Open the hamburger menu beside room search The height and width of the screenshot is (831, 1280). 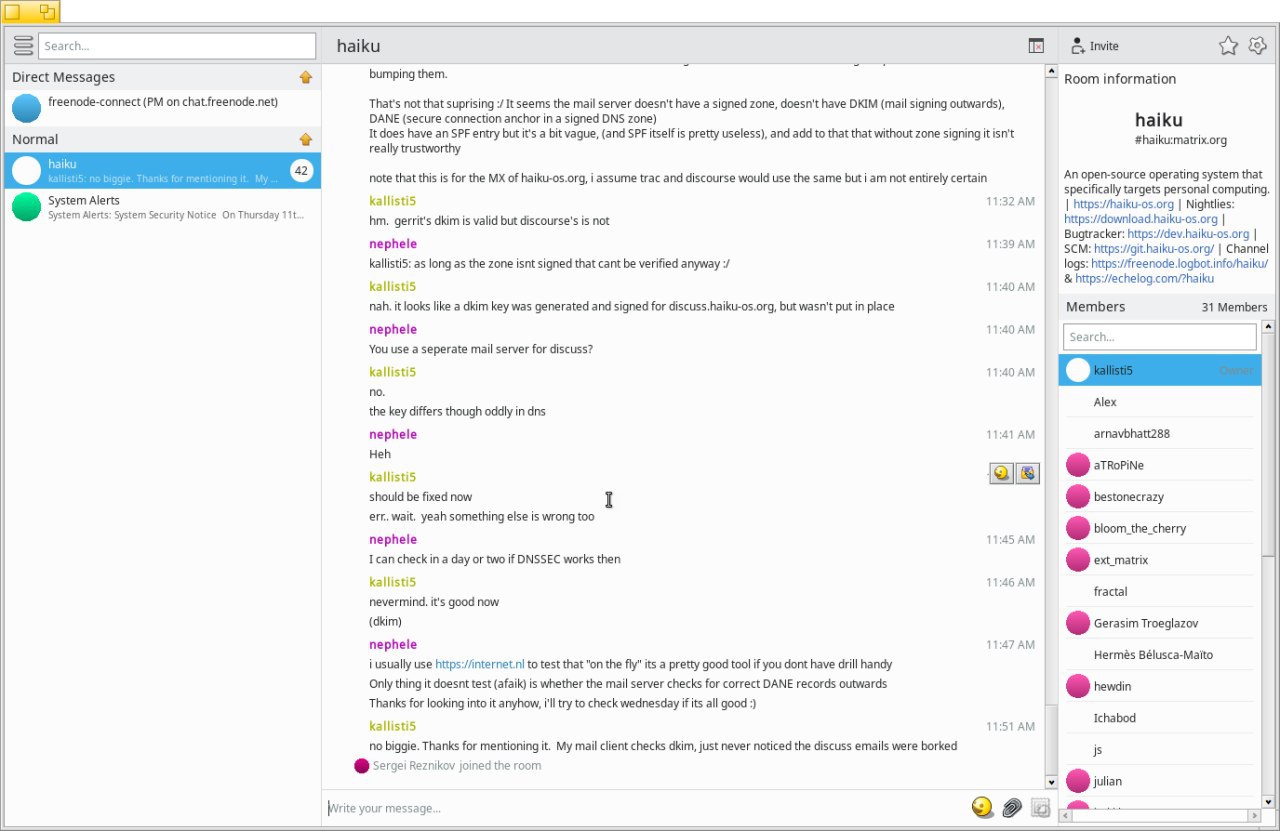click(x=23, y=46)
